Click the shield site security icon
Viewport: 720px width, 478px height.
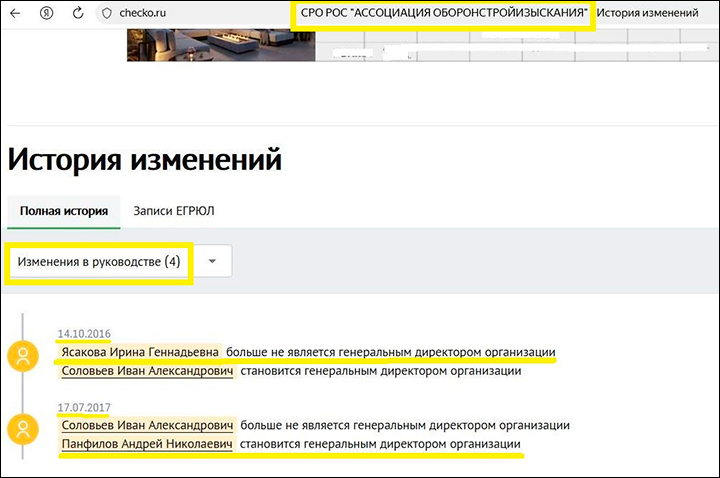[x=108, y=14]
